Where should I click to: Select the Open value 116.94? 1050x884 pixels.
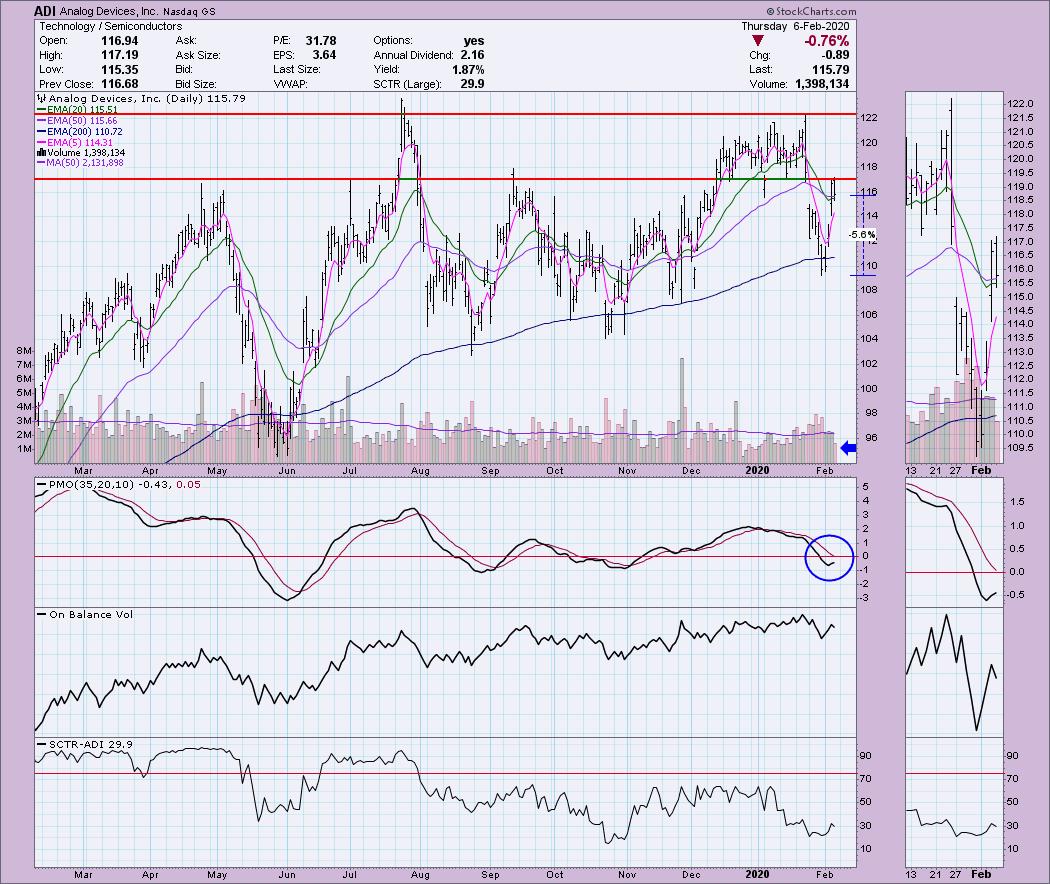tap(119, 41)
